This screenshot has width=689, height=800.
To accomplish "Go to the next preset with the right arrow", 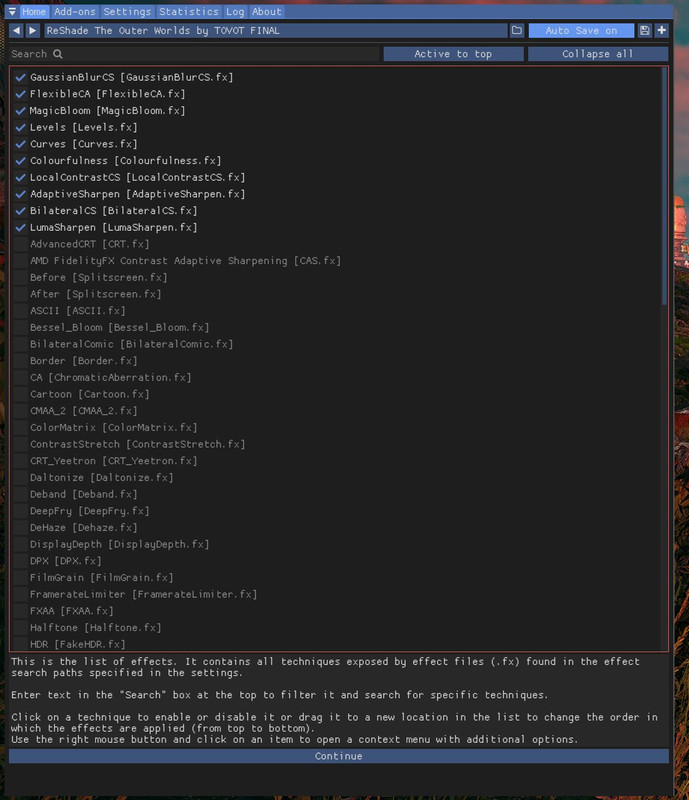I will [33, 31].
